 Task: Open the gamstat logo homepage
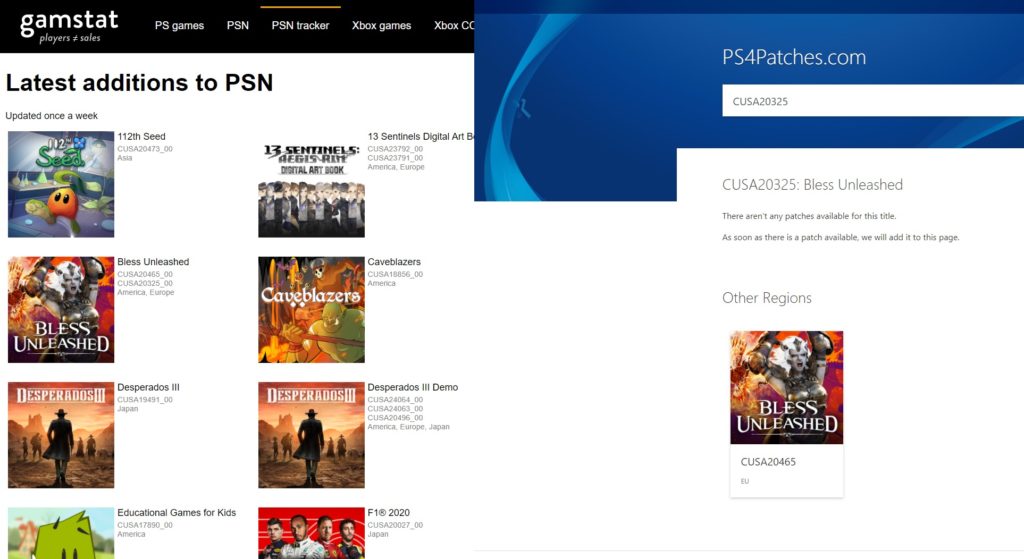click(69, 26)
